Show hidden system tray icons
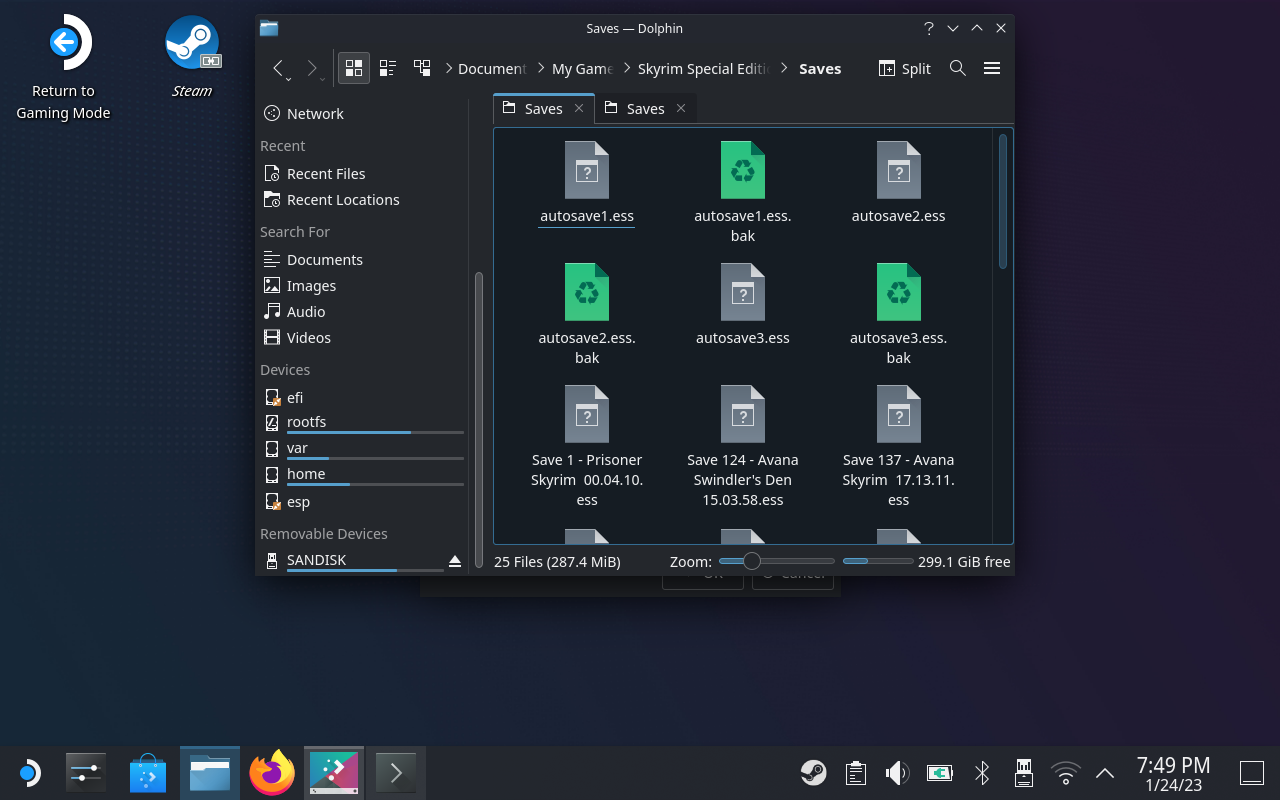1280x800 pixels. tap(1105, 773)
